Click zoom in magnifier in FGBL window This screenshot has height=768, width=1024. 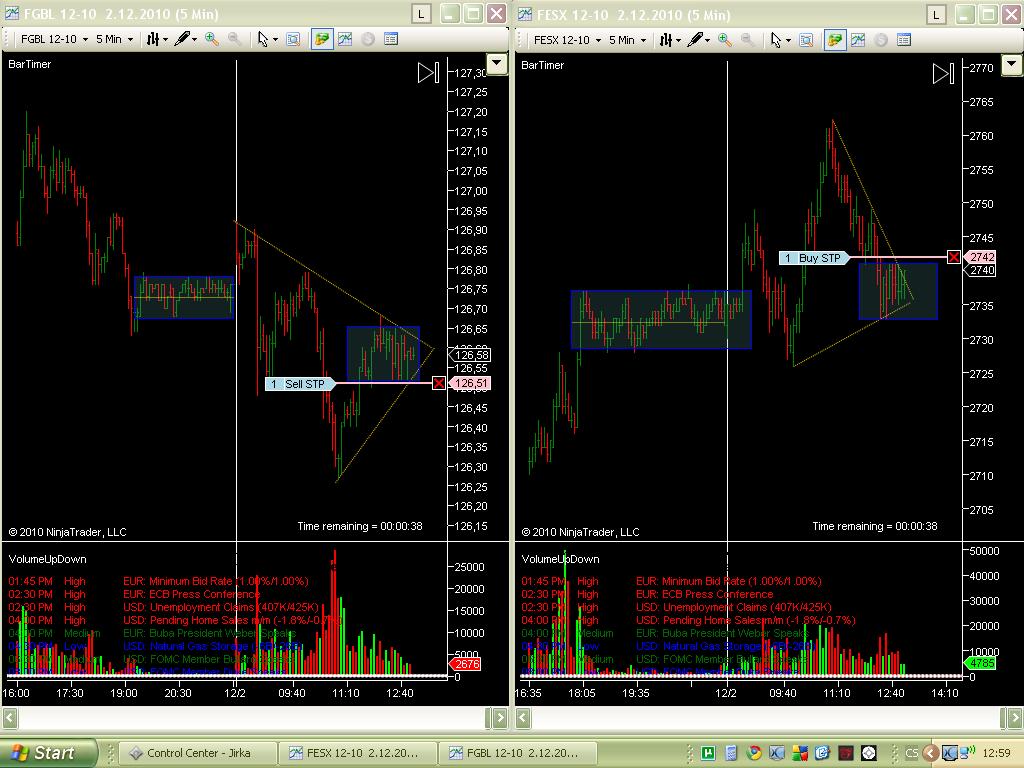click(x=212, y=39)
